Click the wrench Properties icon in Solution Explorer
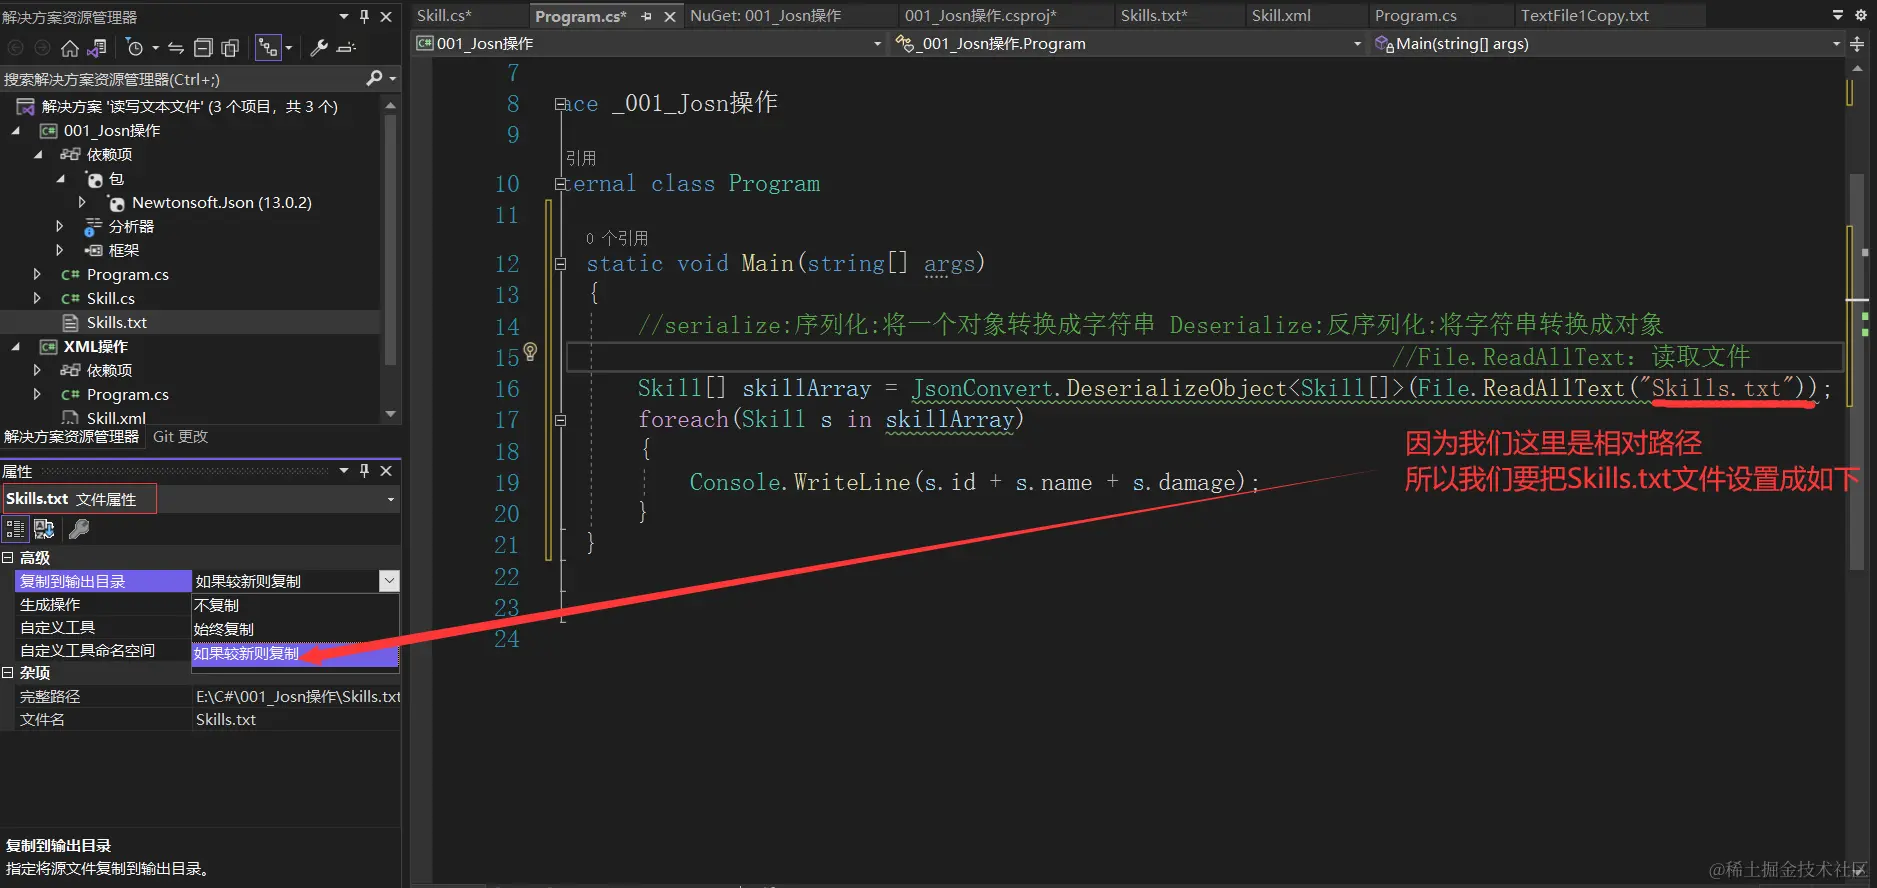The image size is (1877, 888). tap(319, 47)
